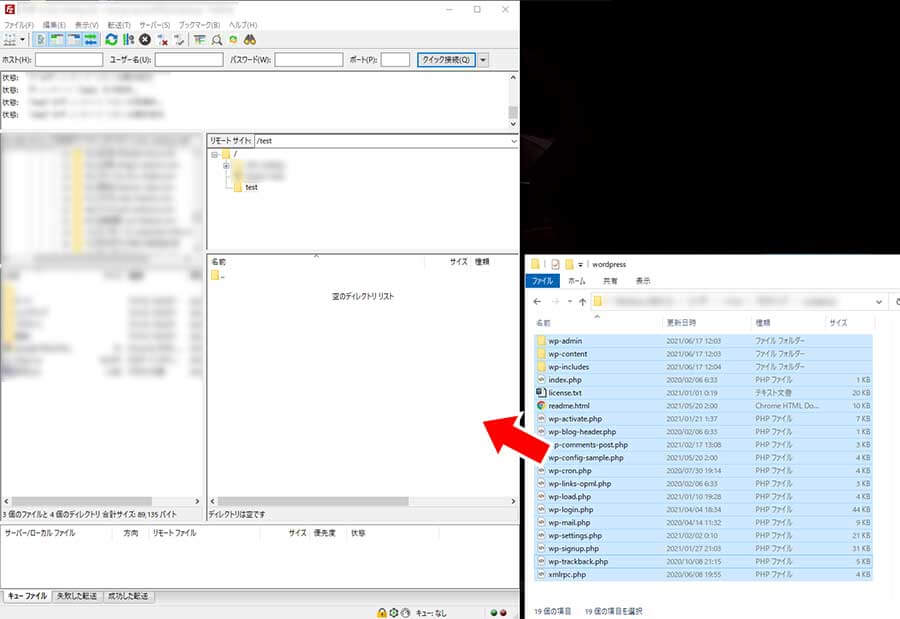The width and height of the screenshot is (900, 619).
Task: Open the directory listing filters icon
Action: (200, 40)
